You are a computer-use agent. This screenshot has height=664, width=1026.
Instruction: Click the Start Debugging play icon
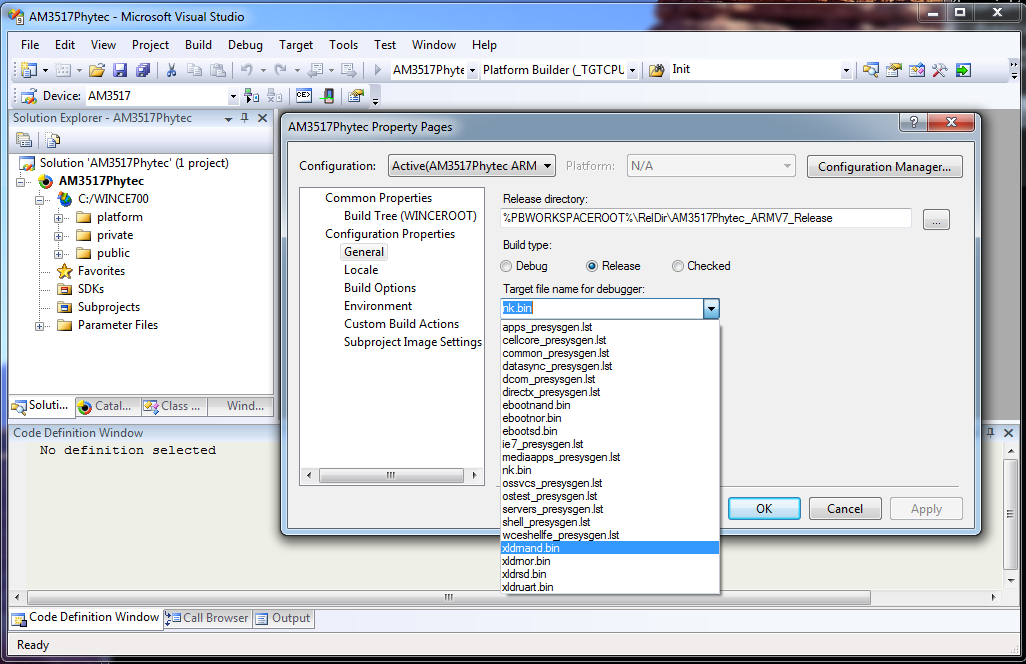pyautogui.click(x=378, y=70)
